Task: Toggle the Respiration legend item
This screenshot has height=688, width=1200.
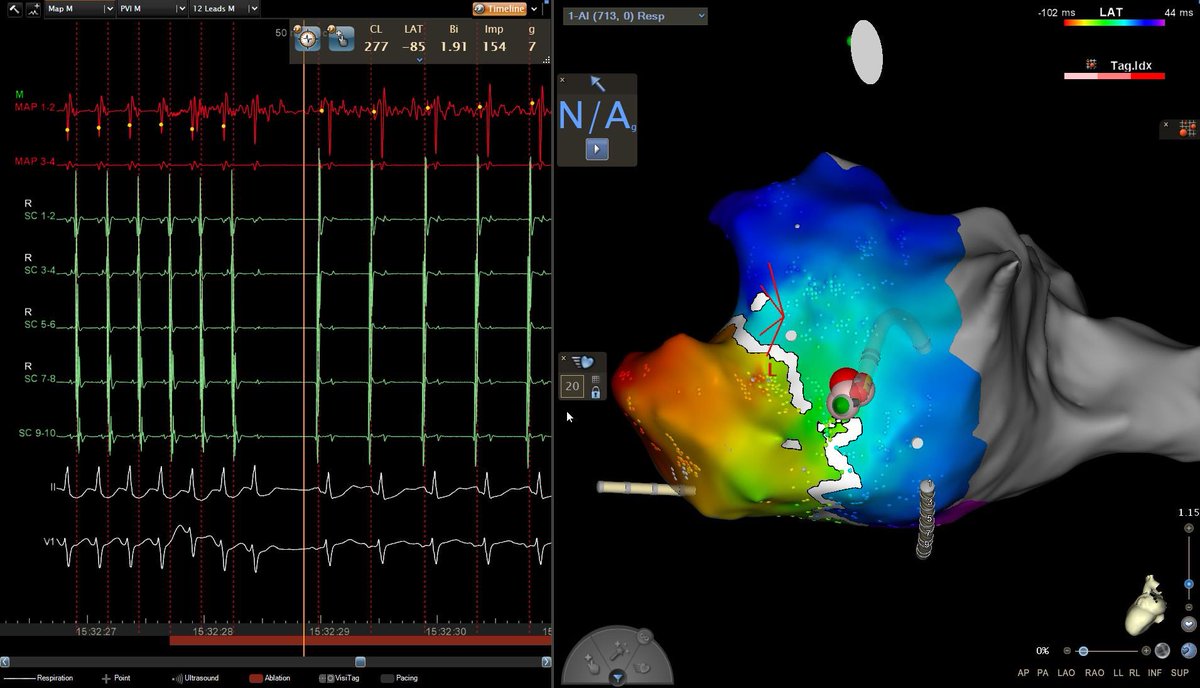Action: [x=38, y=678]
